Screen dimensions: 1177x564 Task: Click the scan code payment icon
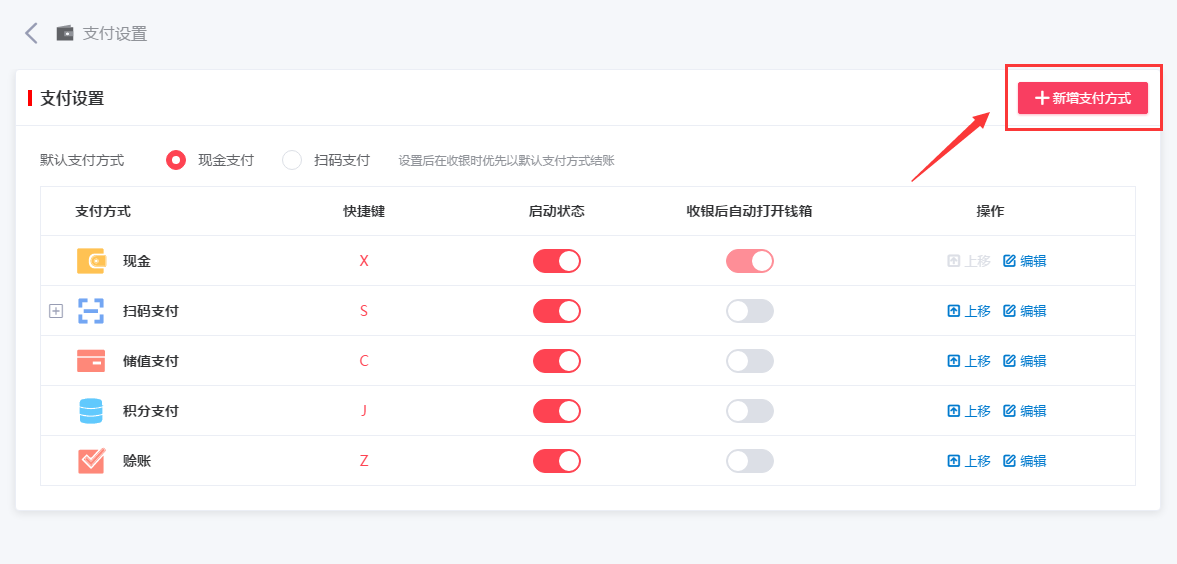tap(91, 311)
